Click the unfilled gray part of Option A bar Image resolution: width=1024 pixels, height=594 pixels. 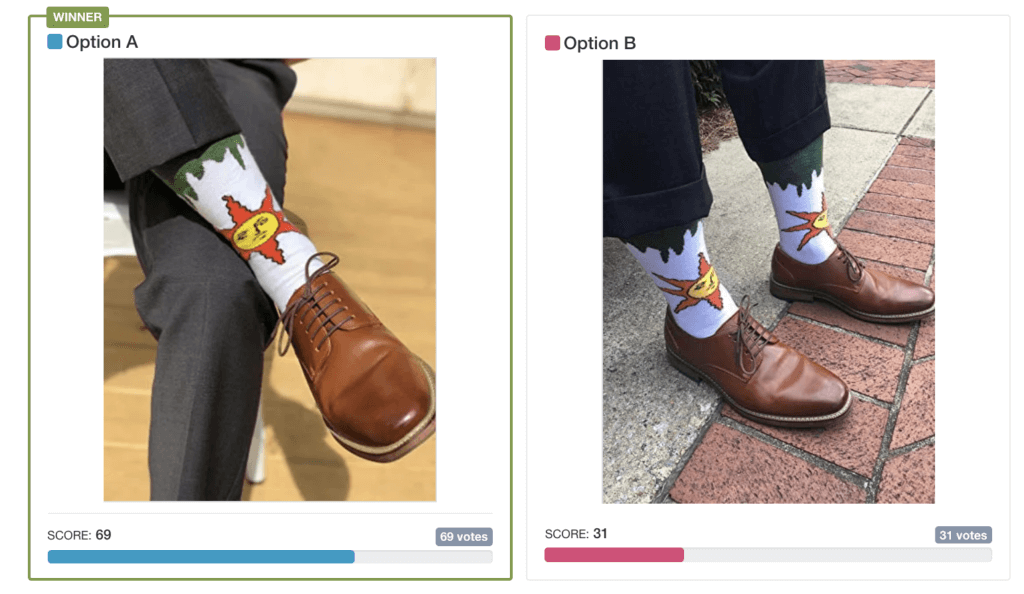click(423, 557)
